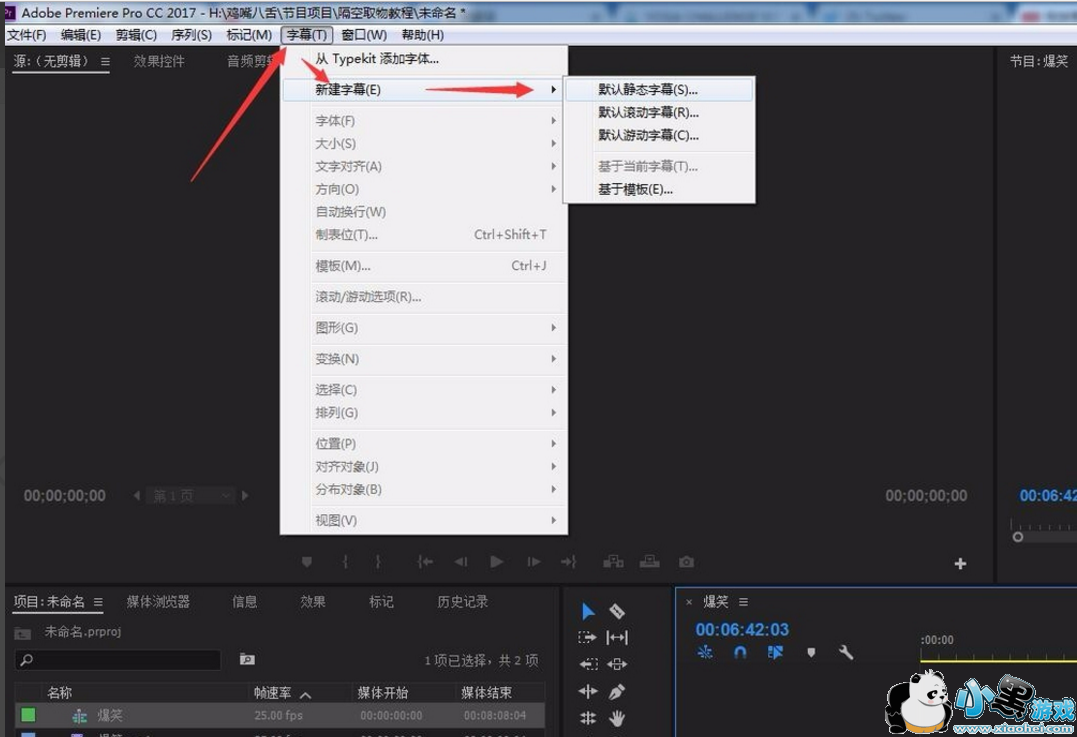This screenshot has height=737, width=1077.
Task: Select the Track Select Forward tool
Action: [x=588, y=638]
